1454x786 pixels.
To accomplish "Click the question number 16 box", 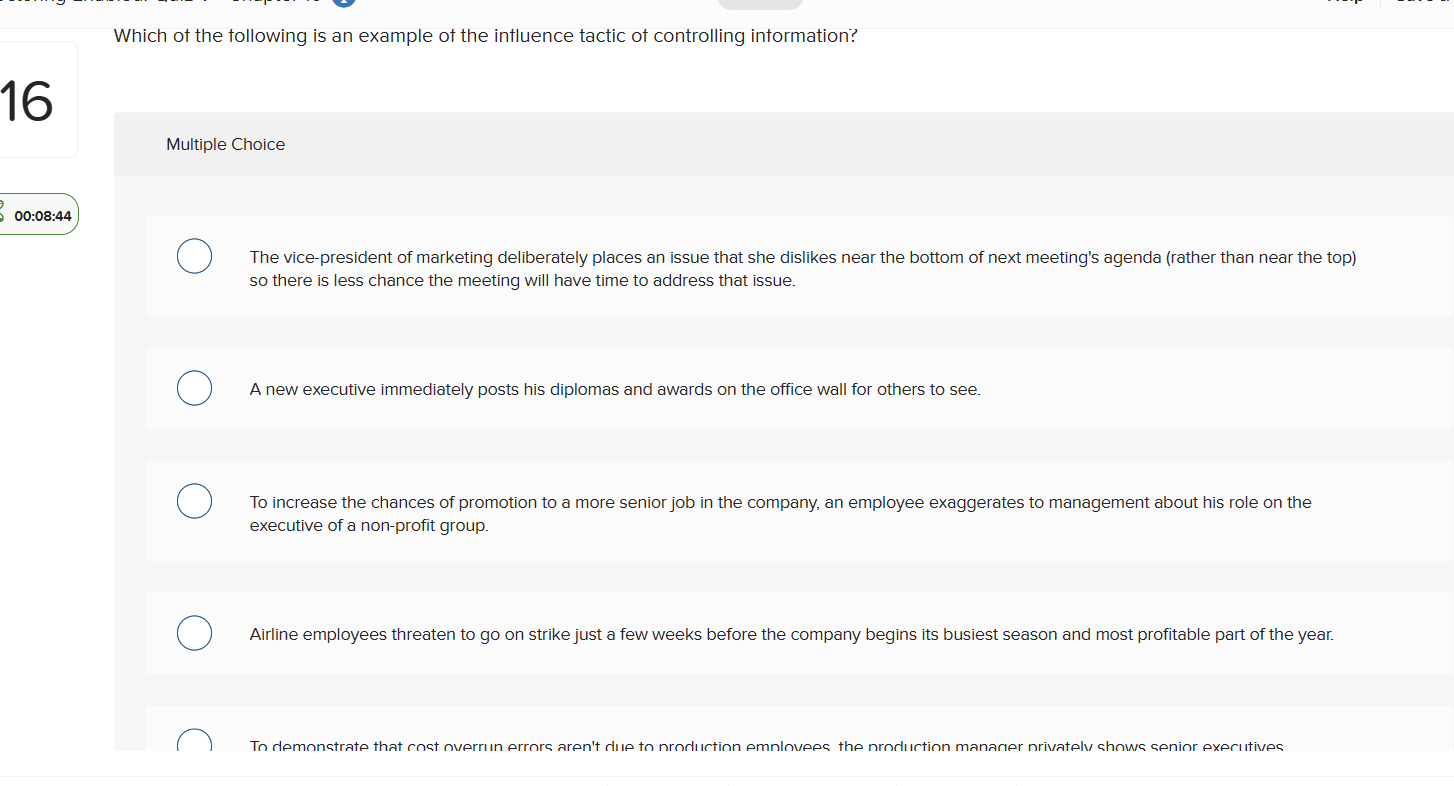I will tap(30, 100).
